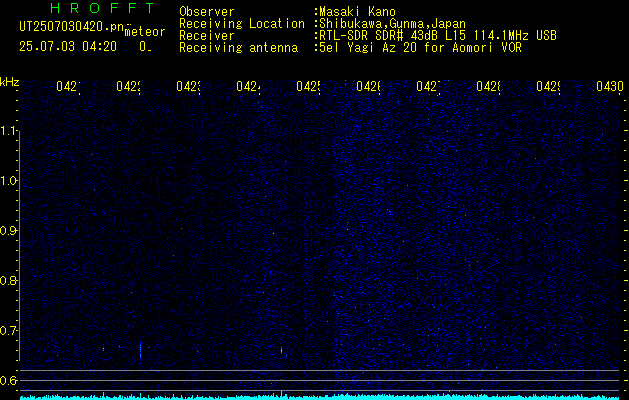Select the date and time 25.07.03 04:20

68,47
